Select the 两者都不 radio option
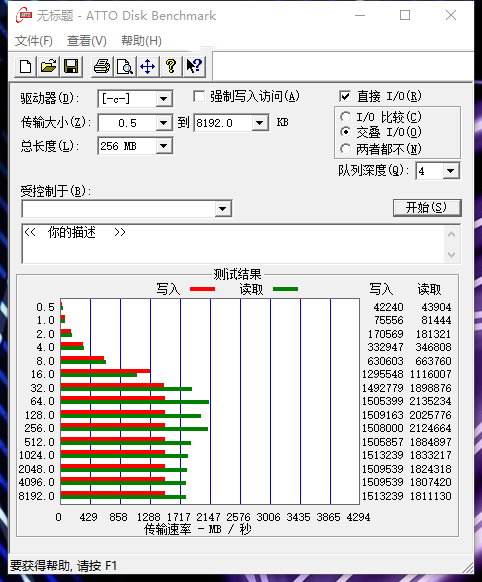Screen dimensions: 482x582 tap(345, 149)
